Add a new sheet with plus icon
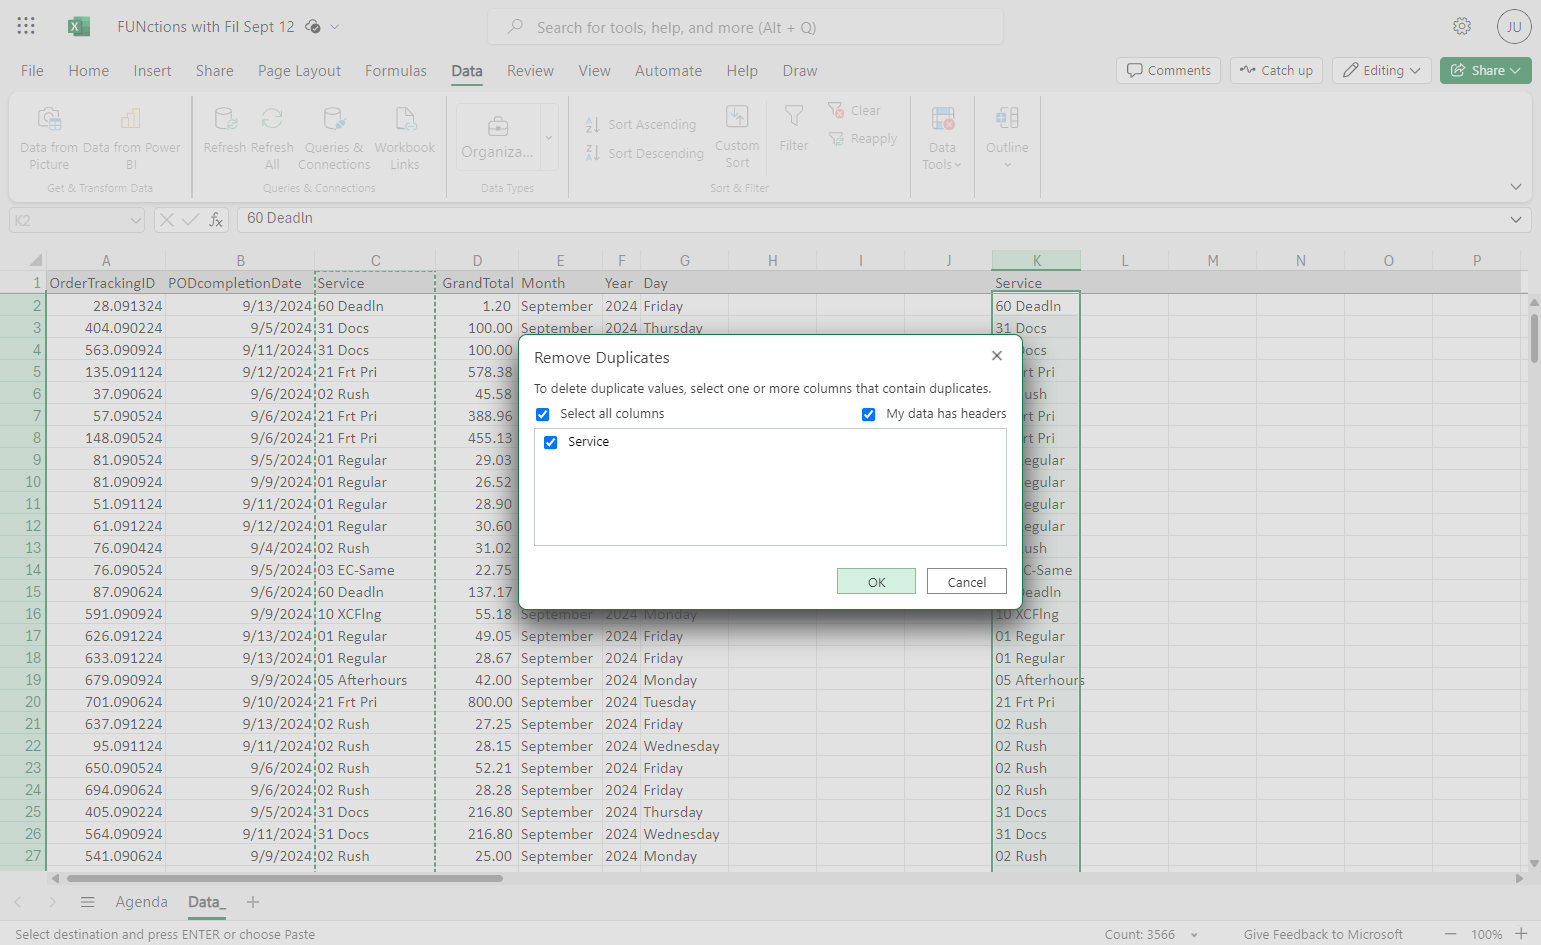The height and width of the screenshot is (945, 1541). (253, 902)
